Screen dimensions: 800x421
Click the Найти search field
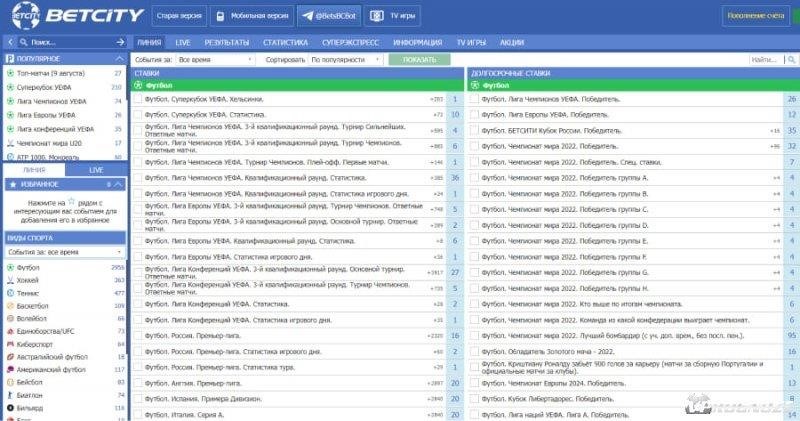pos(765,60)
